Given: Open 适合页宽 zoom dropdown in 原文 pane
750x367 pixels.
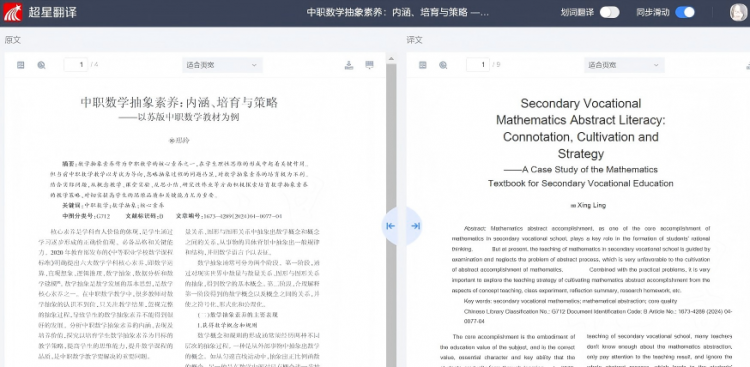Looking at the screenshot, I should point(222,65).
